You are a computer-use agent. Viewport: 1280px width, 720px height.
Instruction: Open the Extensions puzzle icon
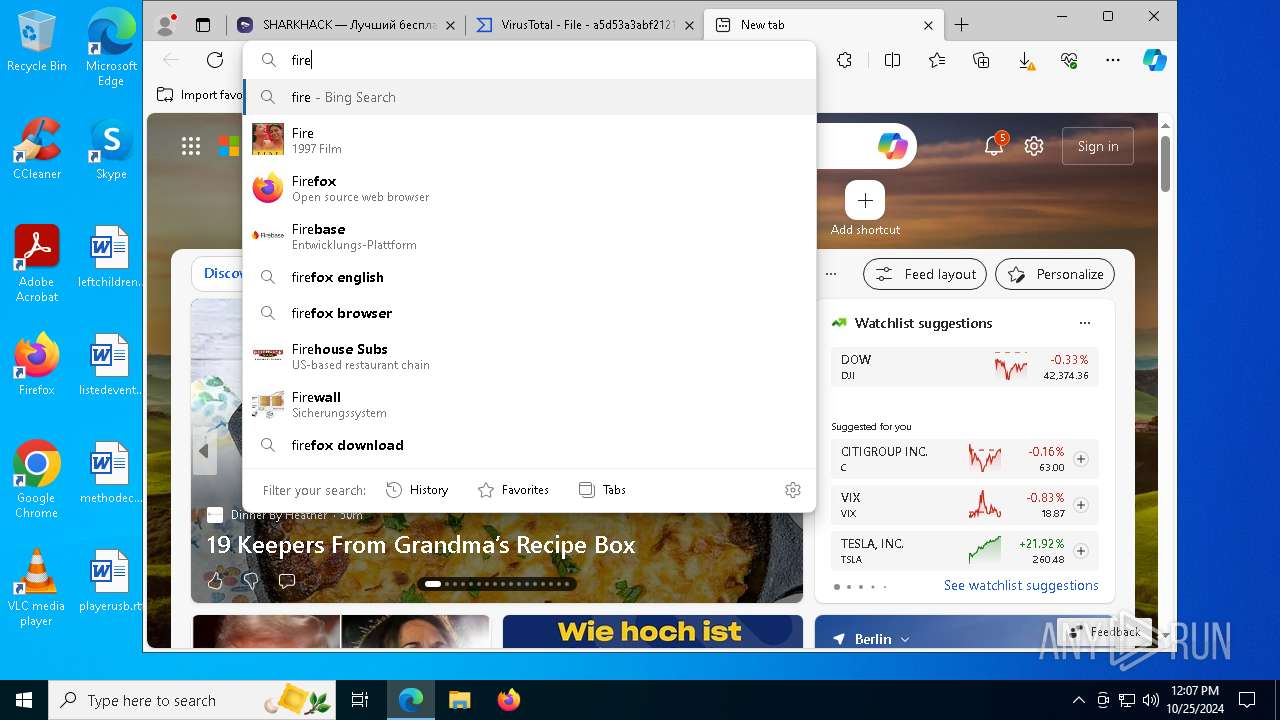[845, 60]
